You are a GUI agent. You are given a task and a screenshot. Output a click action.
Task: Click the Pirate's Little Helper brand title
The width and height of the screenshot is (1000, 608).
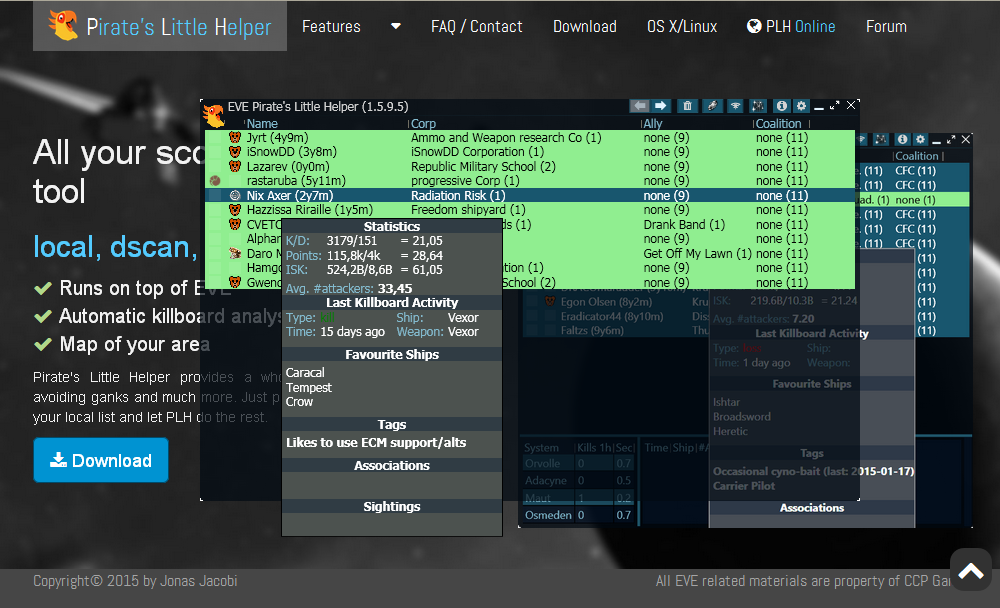[x=179, y=27]
